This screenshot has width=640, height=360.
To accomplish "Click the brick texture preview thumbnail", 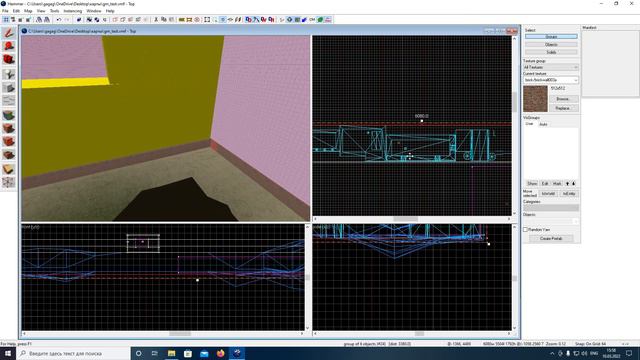I will click(536, 99).
